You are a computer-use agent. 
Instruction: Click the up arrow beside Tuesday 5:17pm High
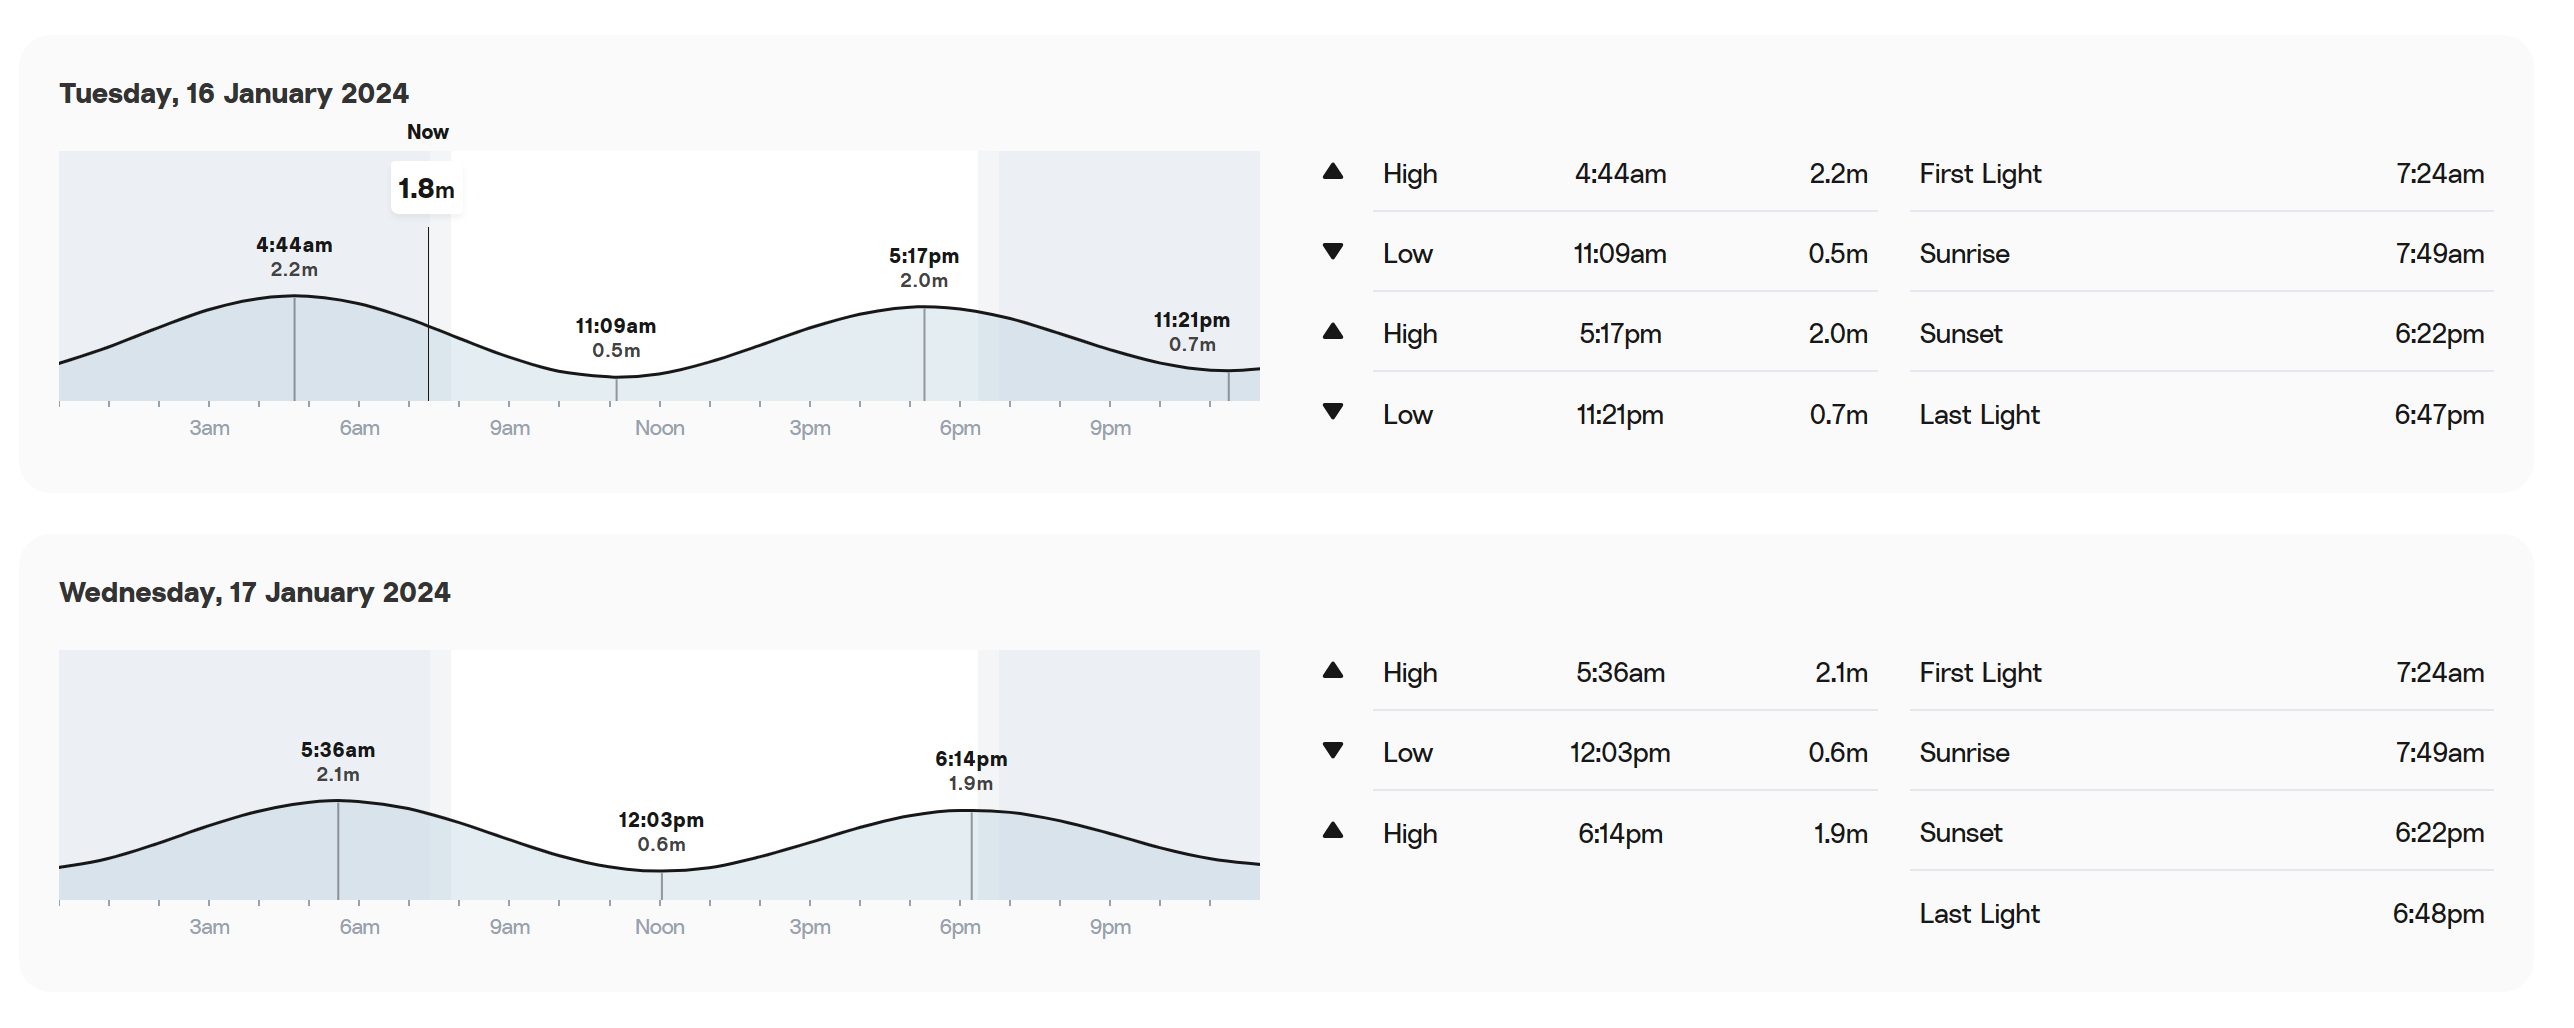(1332, 332)
